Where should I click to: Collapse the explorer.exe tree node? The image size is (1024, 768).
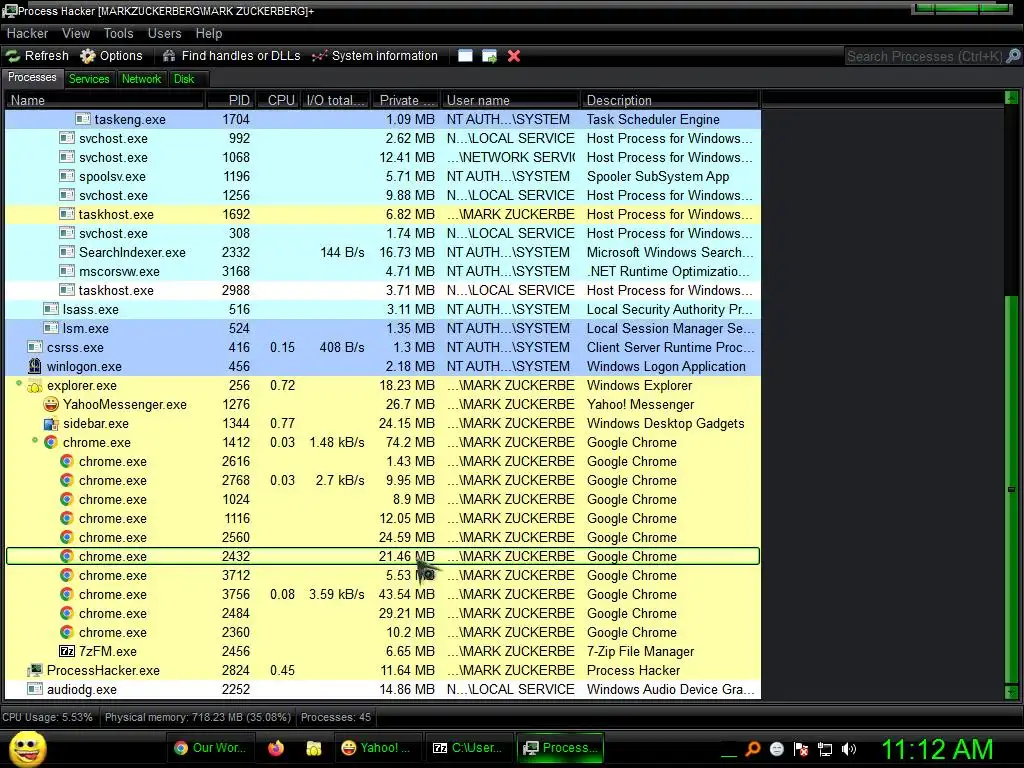click(x=20, y=383)
